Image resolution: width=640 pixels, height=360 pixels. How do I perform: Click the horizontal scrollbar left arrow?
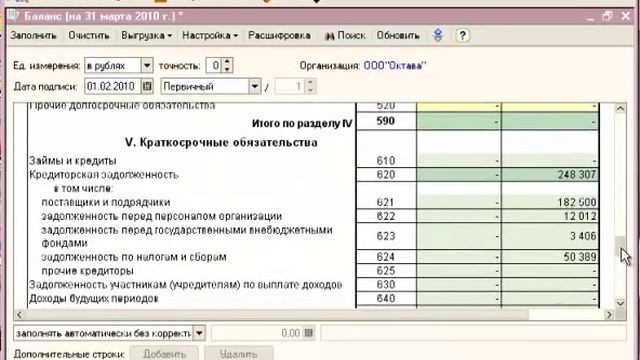[19, 314]
